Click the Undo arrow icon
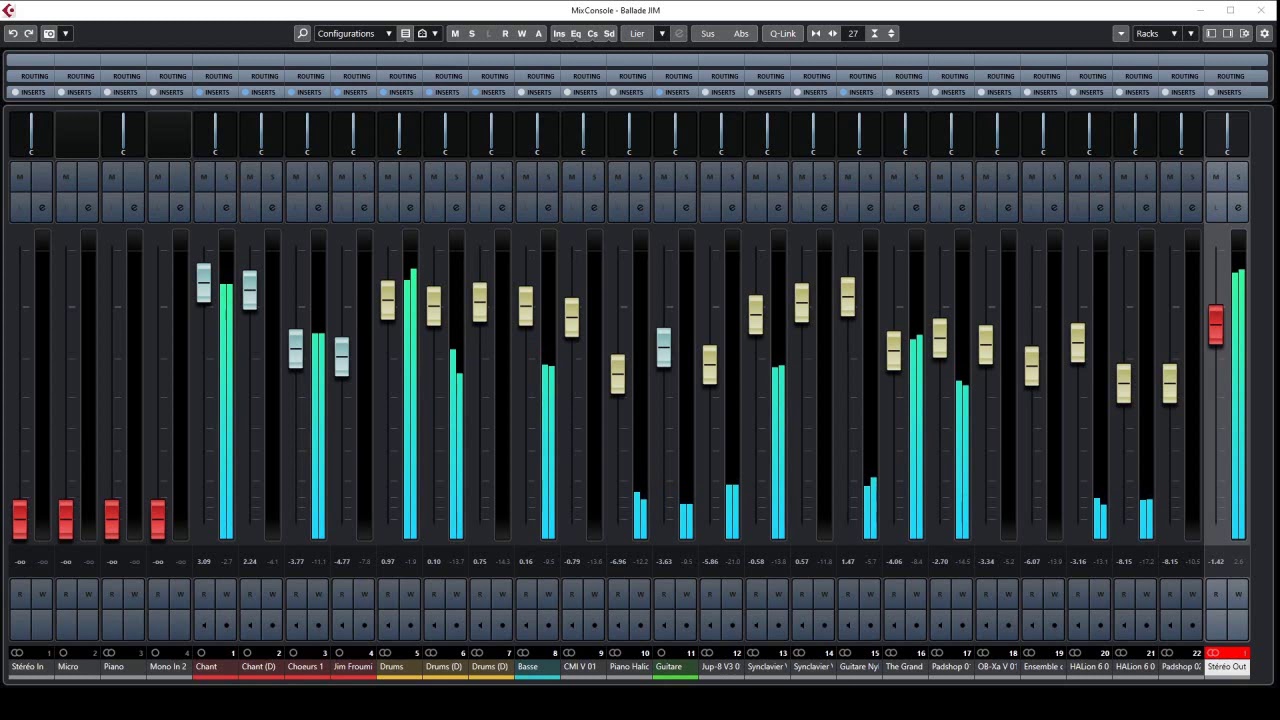 click(x=13, y=33)
